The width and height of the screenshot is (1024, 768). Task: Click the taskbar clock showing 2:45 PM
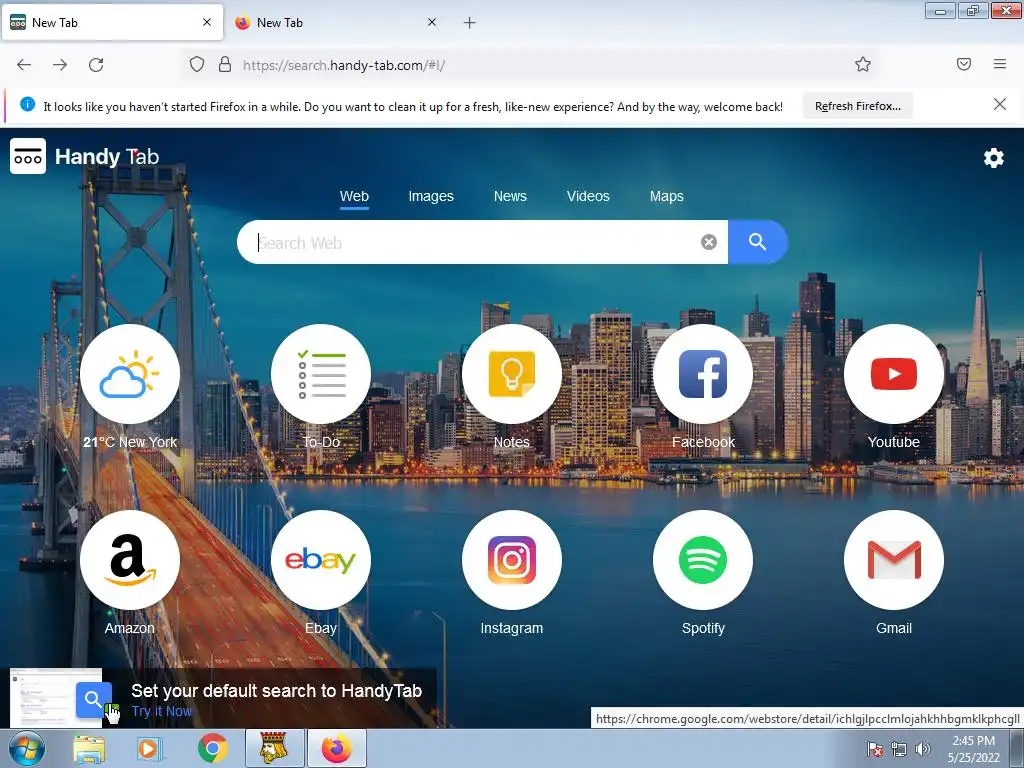(973, 749)
